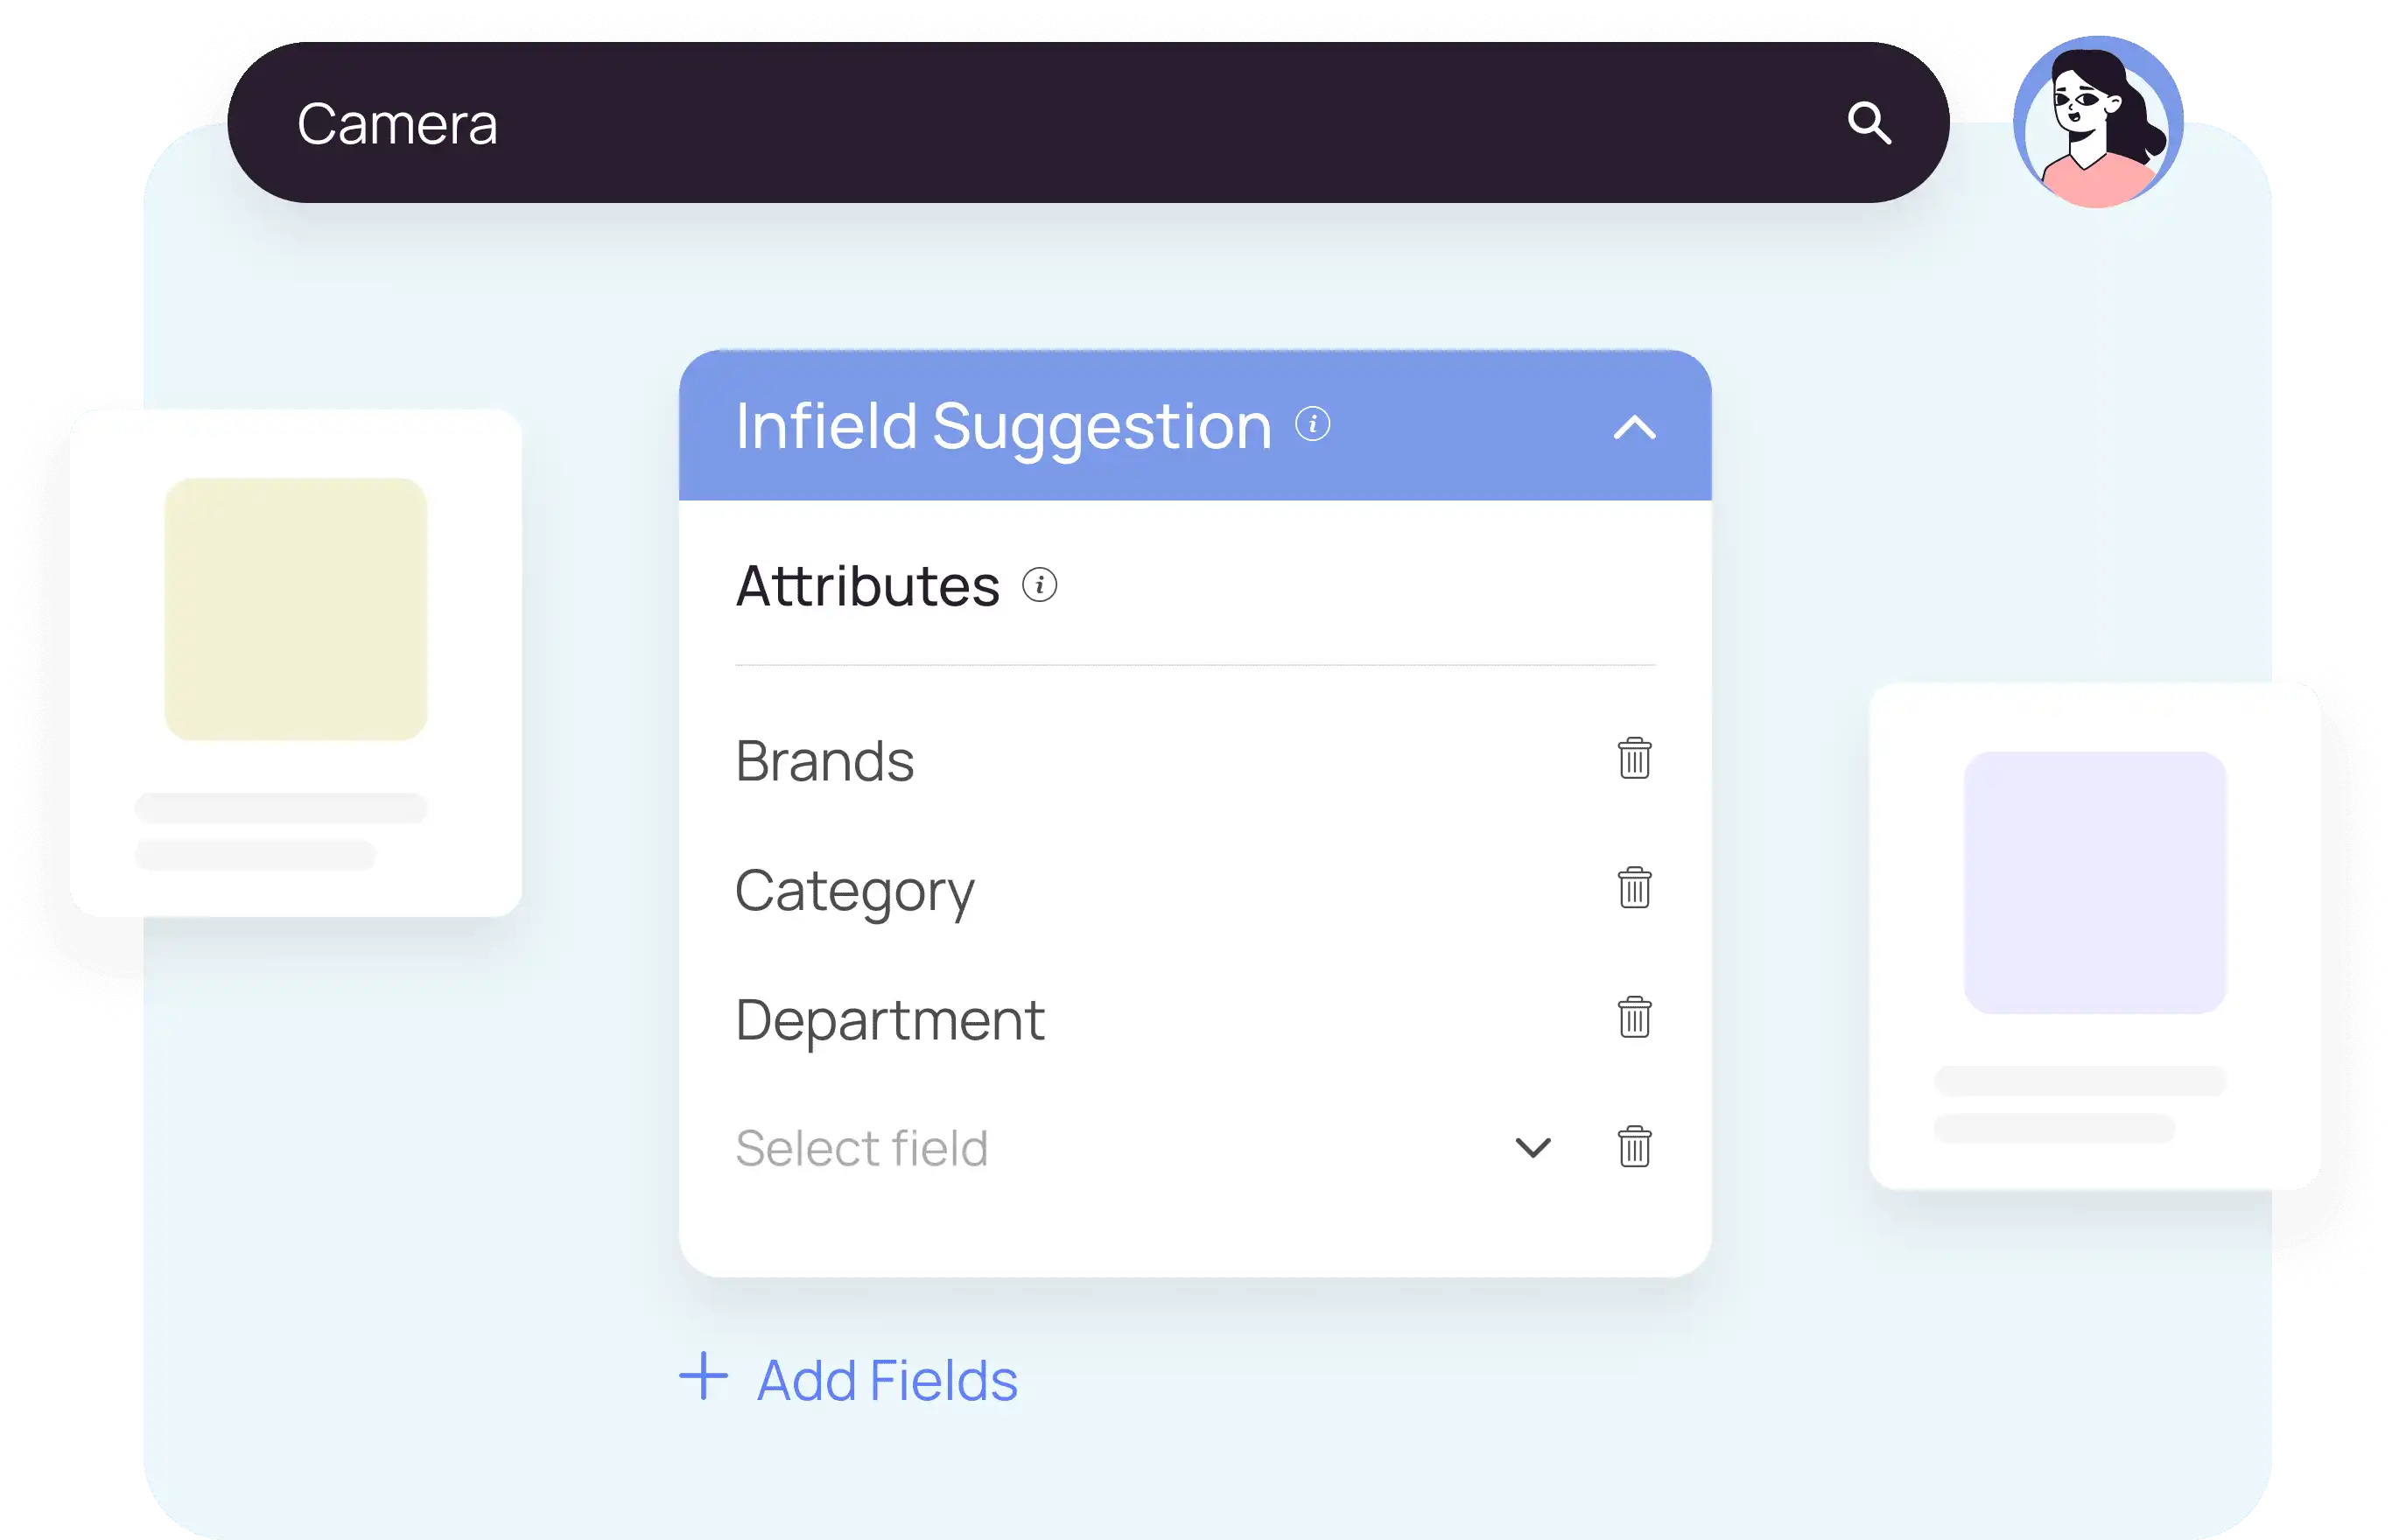Screen dimensions: 2392x1540
Task: Open the Select field dropdown arrow
Action: click(1532, 1147)
